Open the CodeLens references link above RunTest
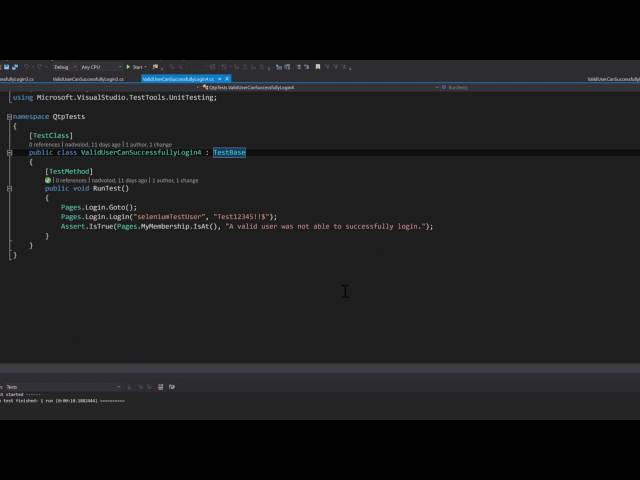Image resolution: width=640 pixels, height=480 pixels. (x=71, y=180)
